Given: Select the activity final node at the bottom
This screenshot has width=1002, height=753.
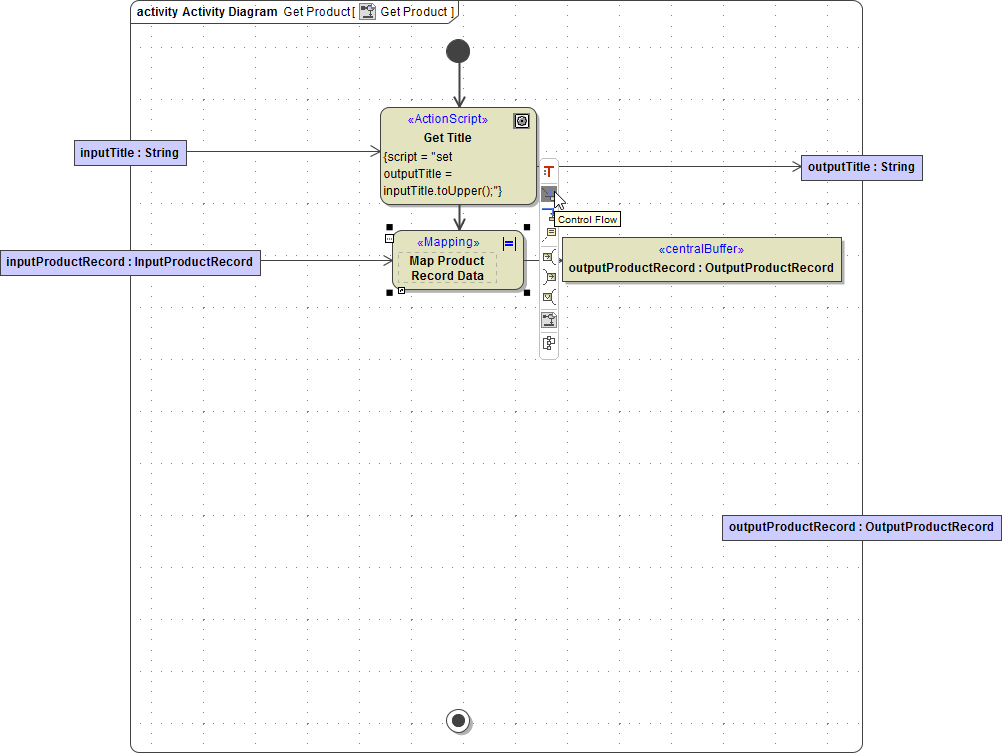Looking at the screenshot, I should 458,720.
